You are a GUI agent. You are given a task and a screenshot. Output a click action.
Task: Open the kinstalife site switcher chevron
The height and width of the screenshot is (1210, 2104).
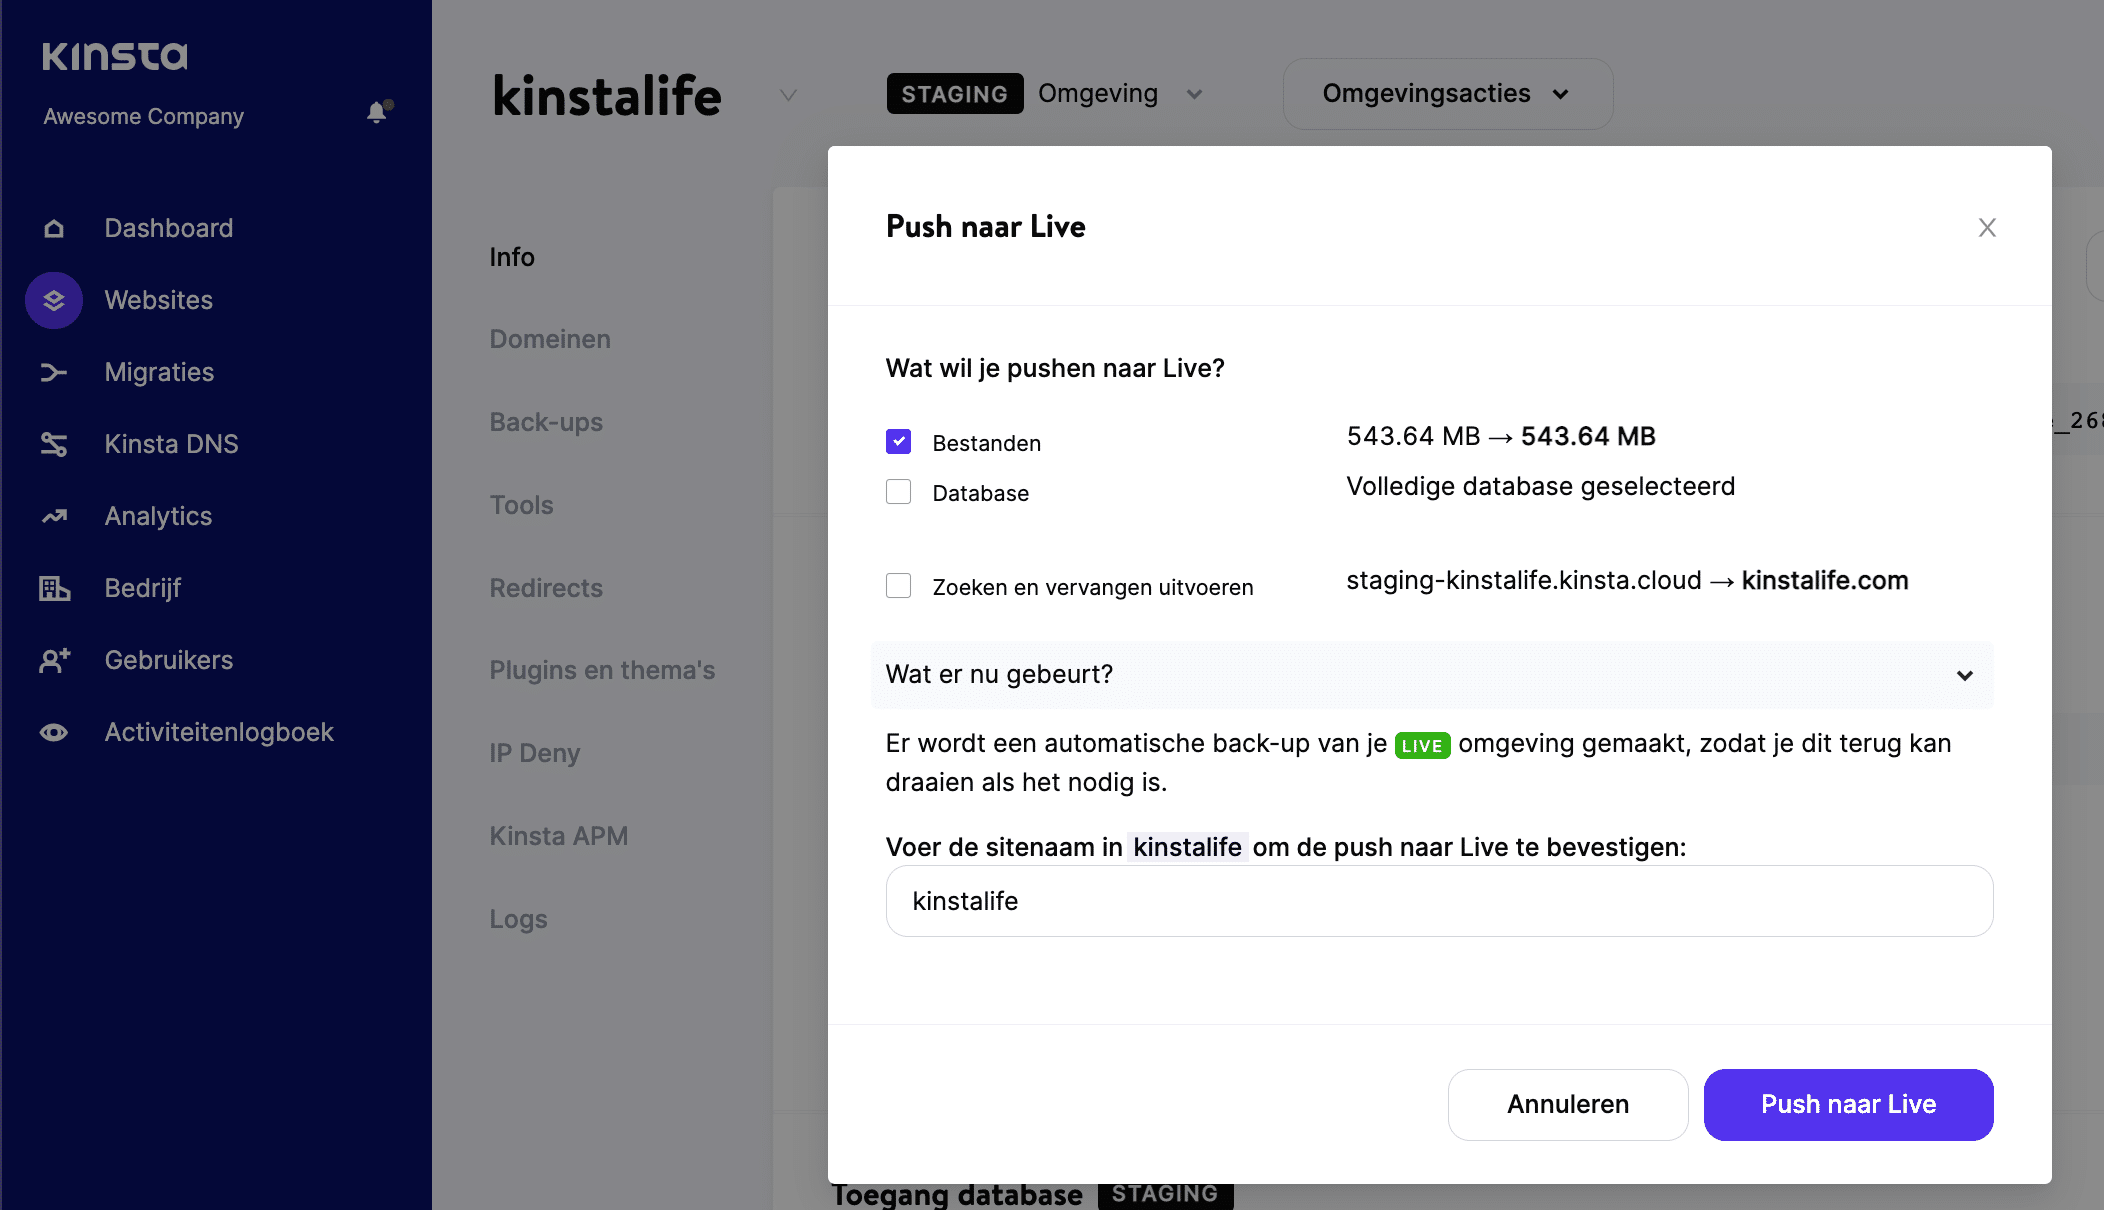788,95
